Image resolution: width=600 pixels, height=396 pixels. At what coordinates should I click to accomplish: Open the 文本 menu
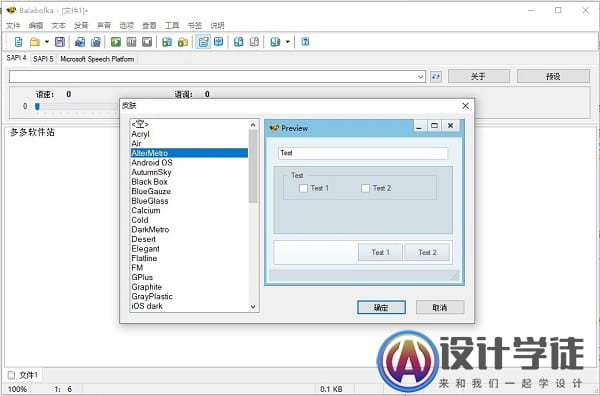(58, 25)
